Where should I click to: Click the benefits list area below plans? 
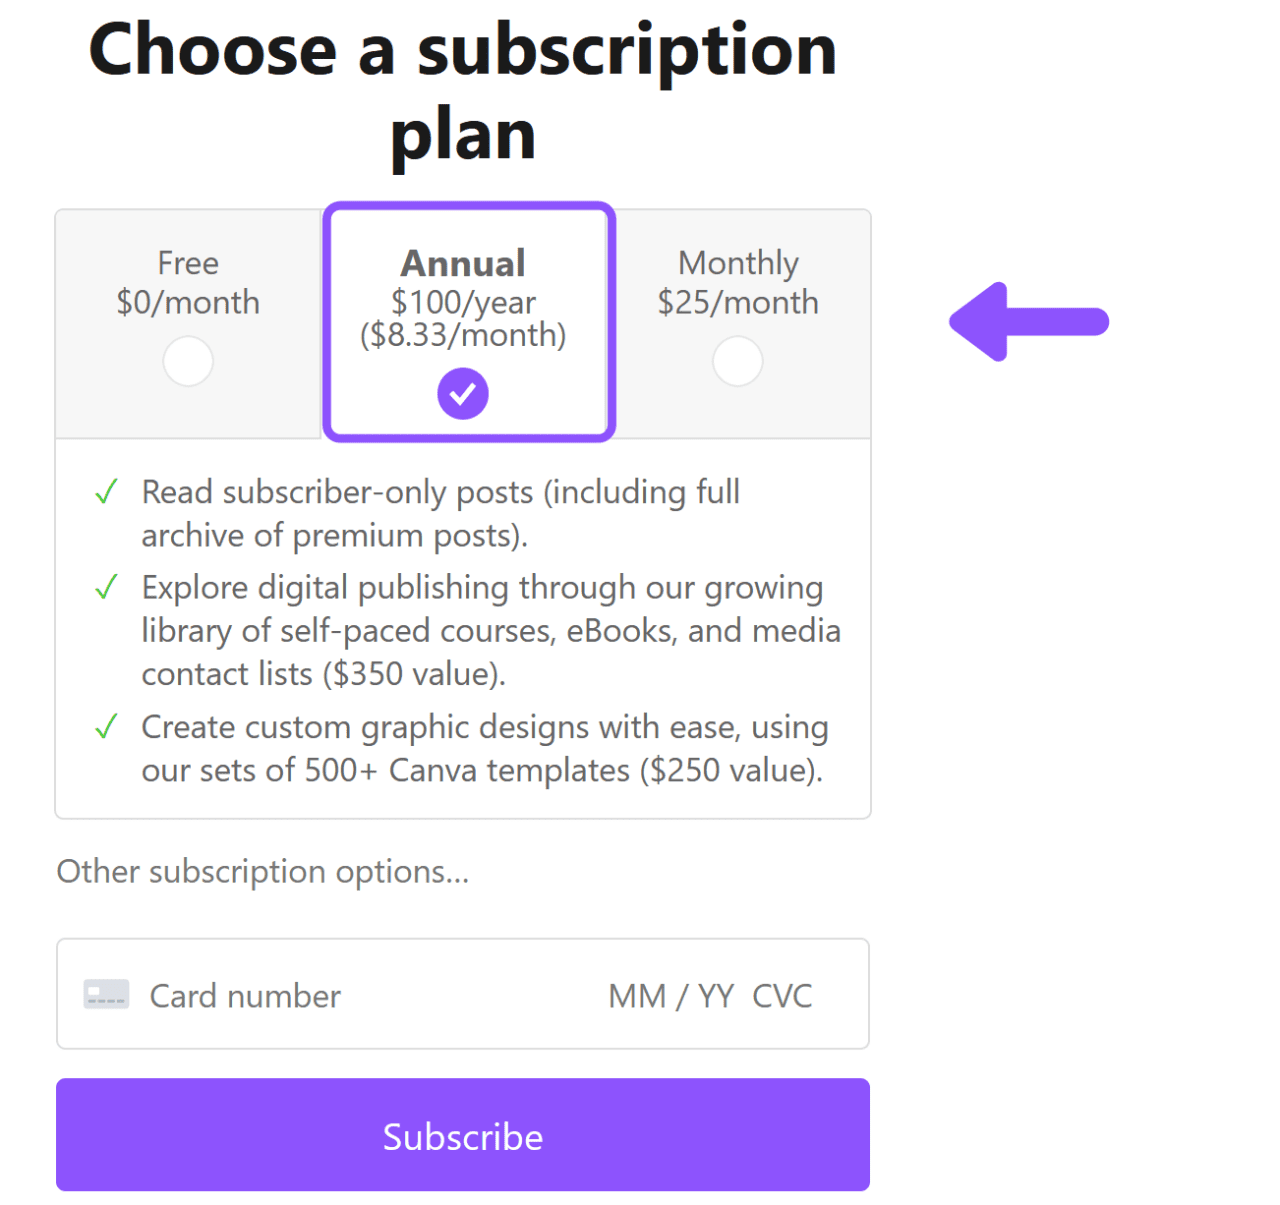pos(462,630)
